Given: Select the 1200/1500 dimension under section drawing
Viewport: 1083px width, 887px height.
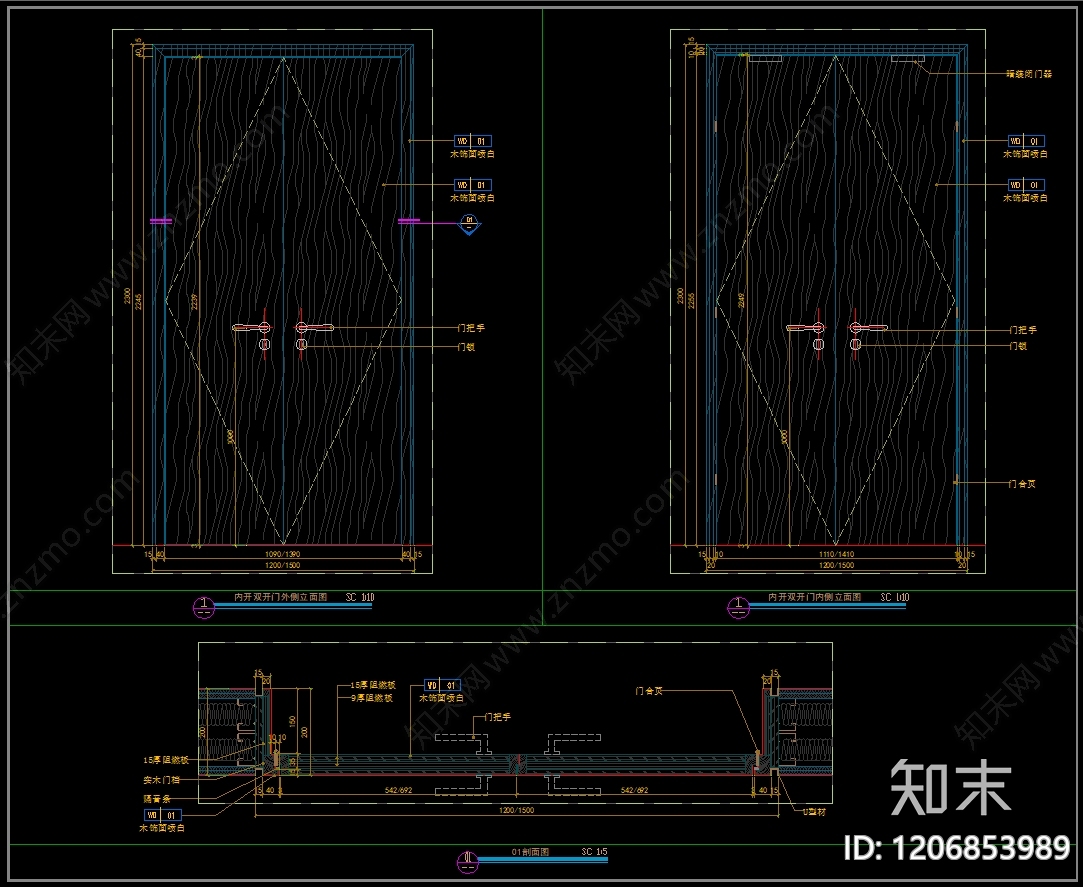Looking at the screenshot, I should click(x=516, y=810).
